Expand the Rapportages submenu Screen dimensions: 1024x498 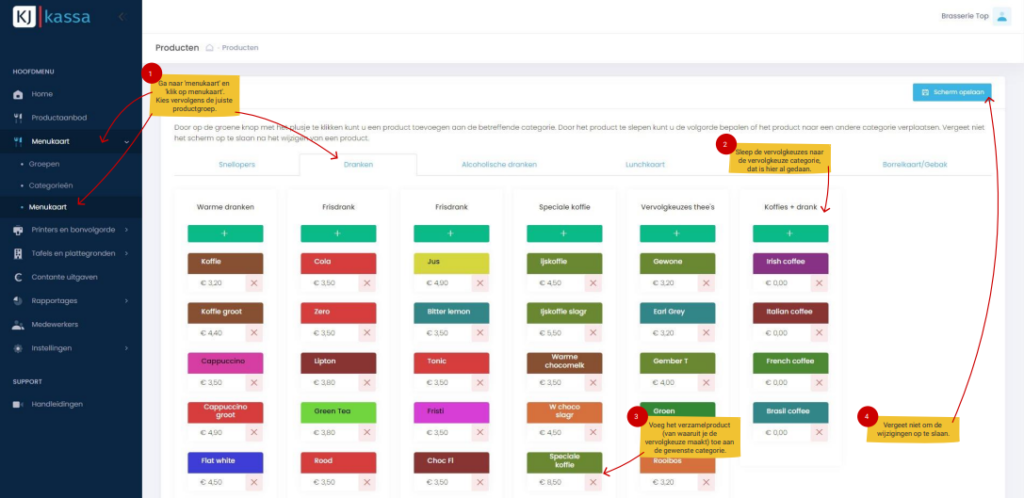126,300
